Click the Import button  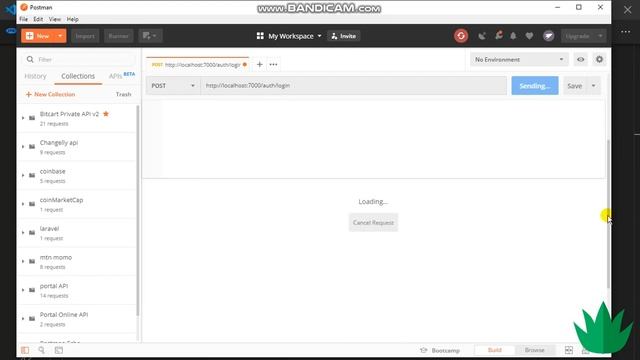85,36
